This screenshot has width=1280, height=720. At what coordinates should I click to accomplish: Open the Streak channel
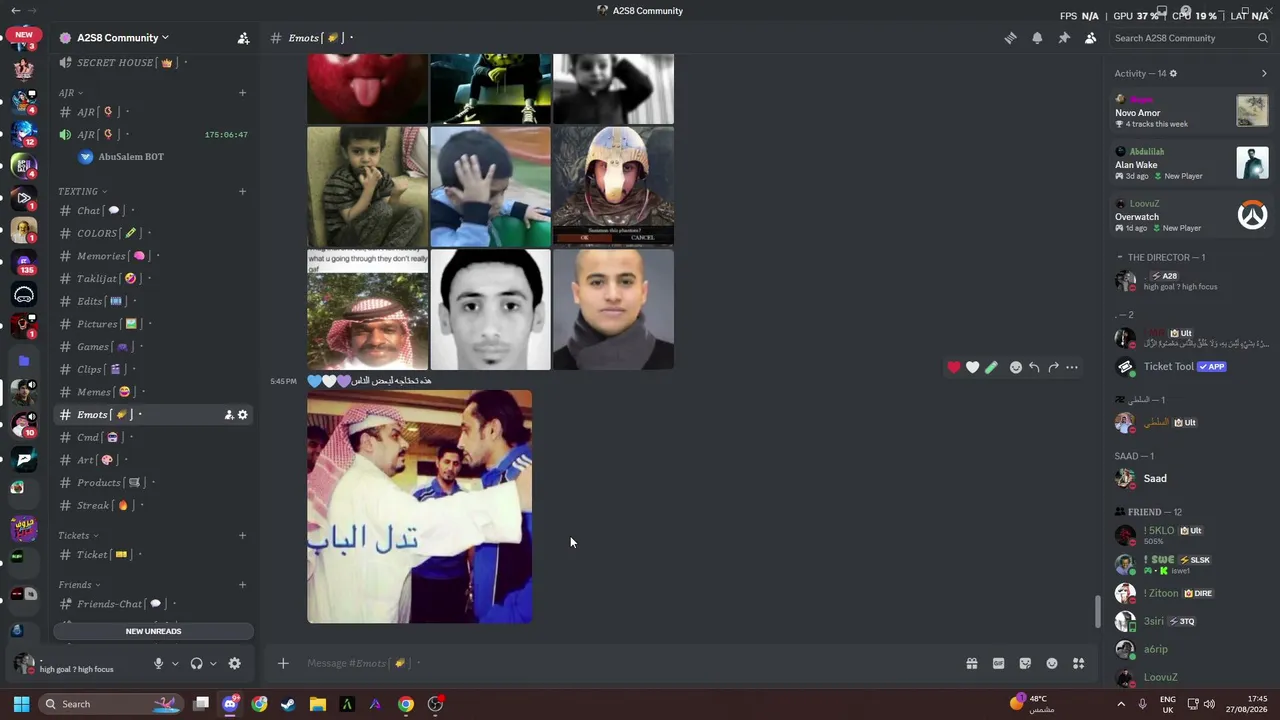[x=154, y=506]
